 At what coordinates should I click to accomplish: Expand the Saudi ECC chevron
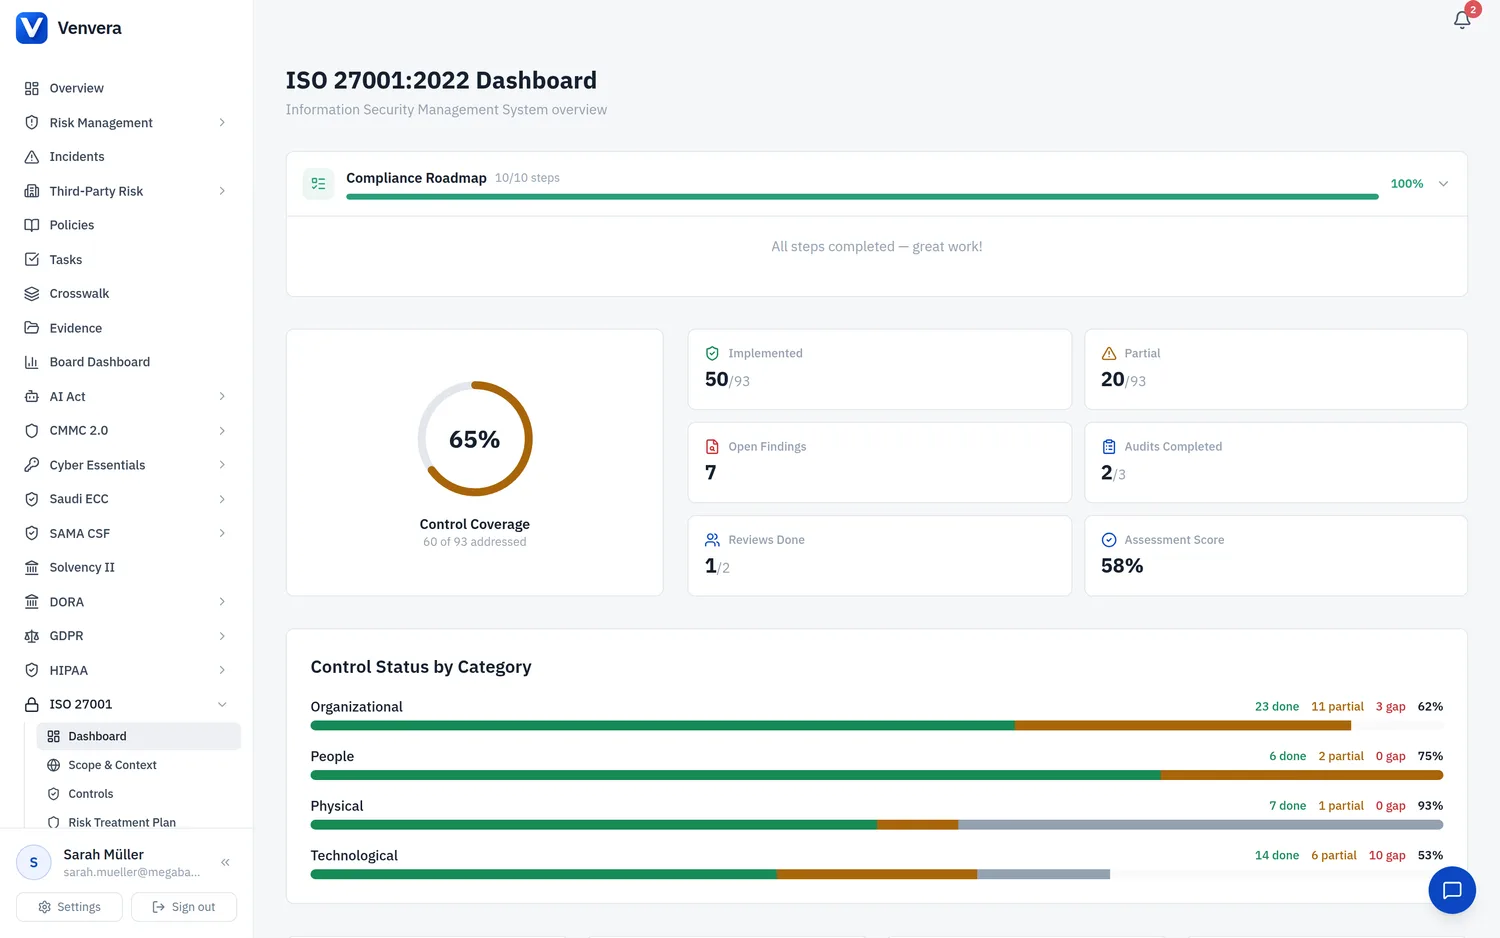(x=222, y=499)
